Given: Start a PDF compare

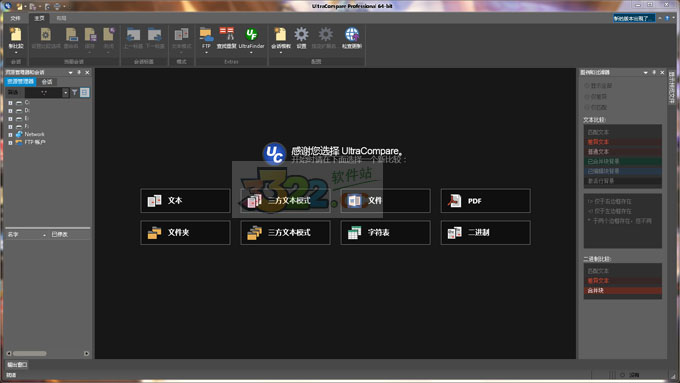Looking at the screenshot, I should coord(485,200).
